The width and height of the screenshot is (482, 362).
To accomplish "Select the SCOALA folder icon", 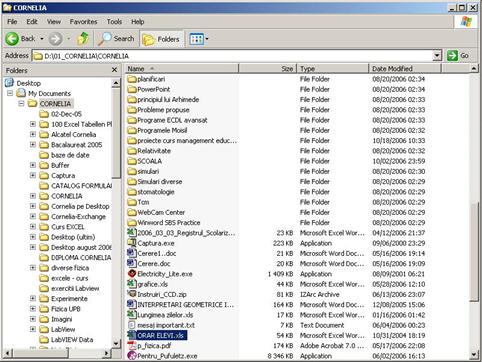I will [x=132, y=161].
